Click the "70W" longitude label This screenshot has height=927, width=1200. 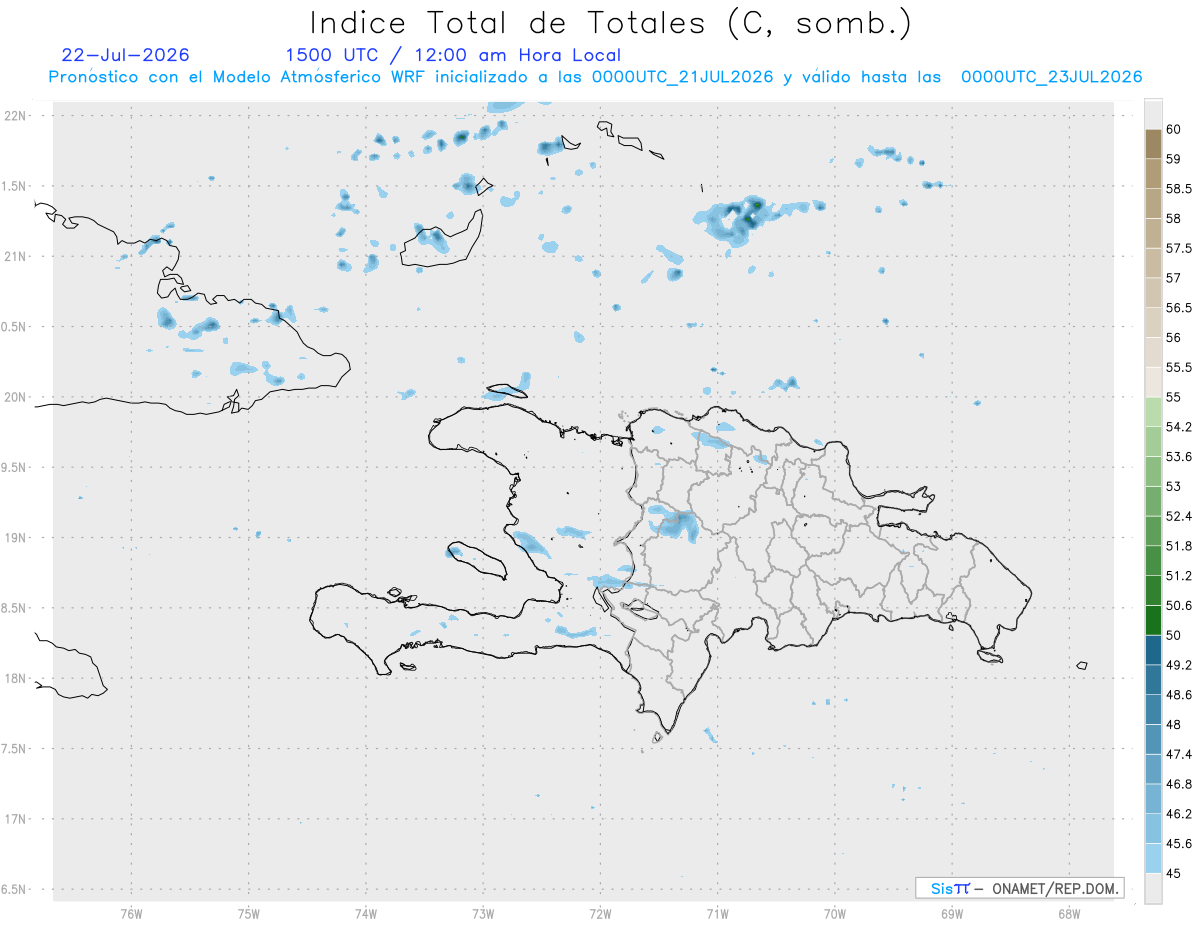coord(835,914)
